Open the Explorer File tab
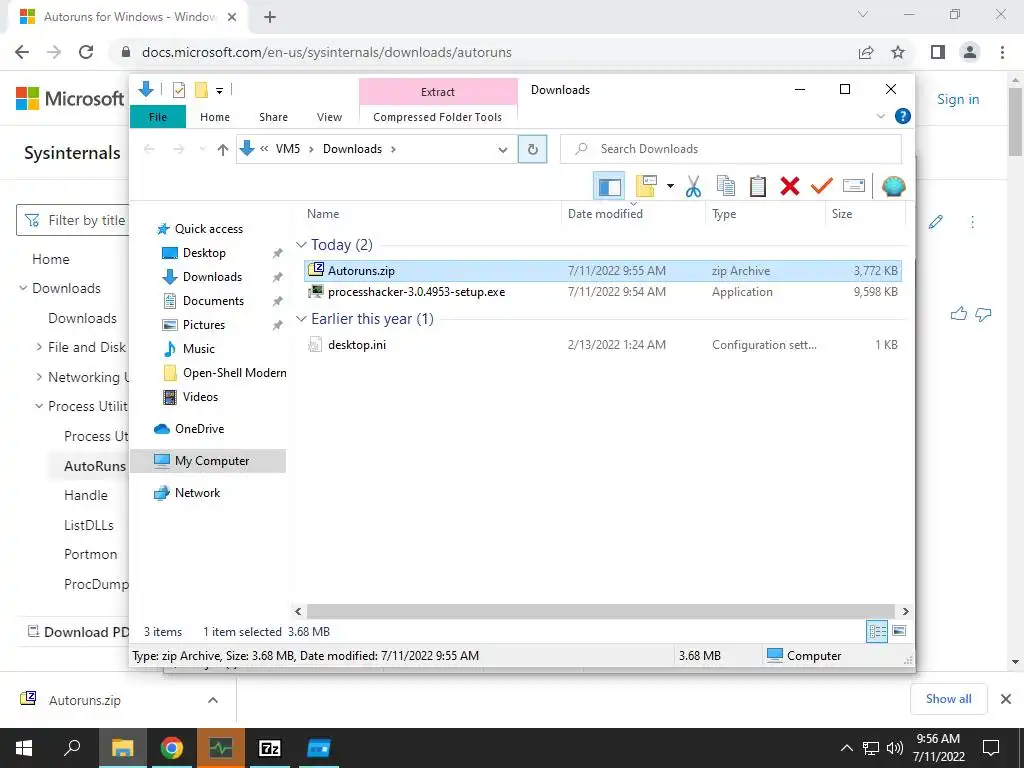Image resolution: width=1024 pixels, height=768 pixels. point(158,117)
